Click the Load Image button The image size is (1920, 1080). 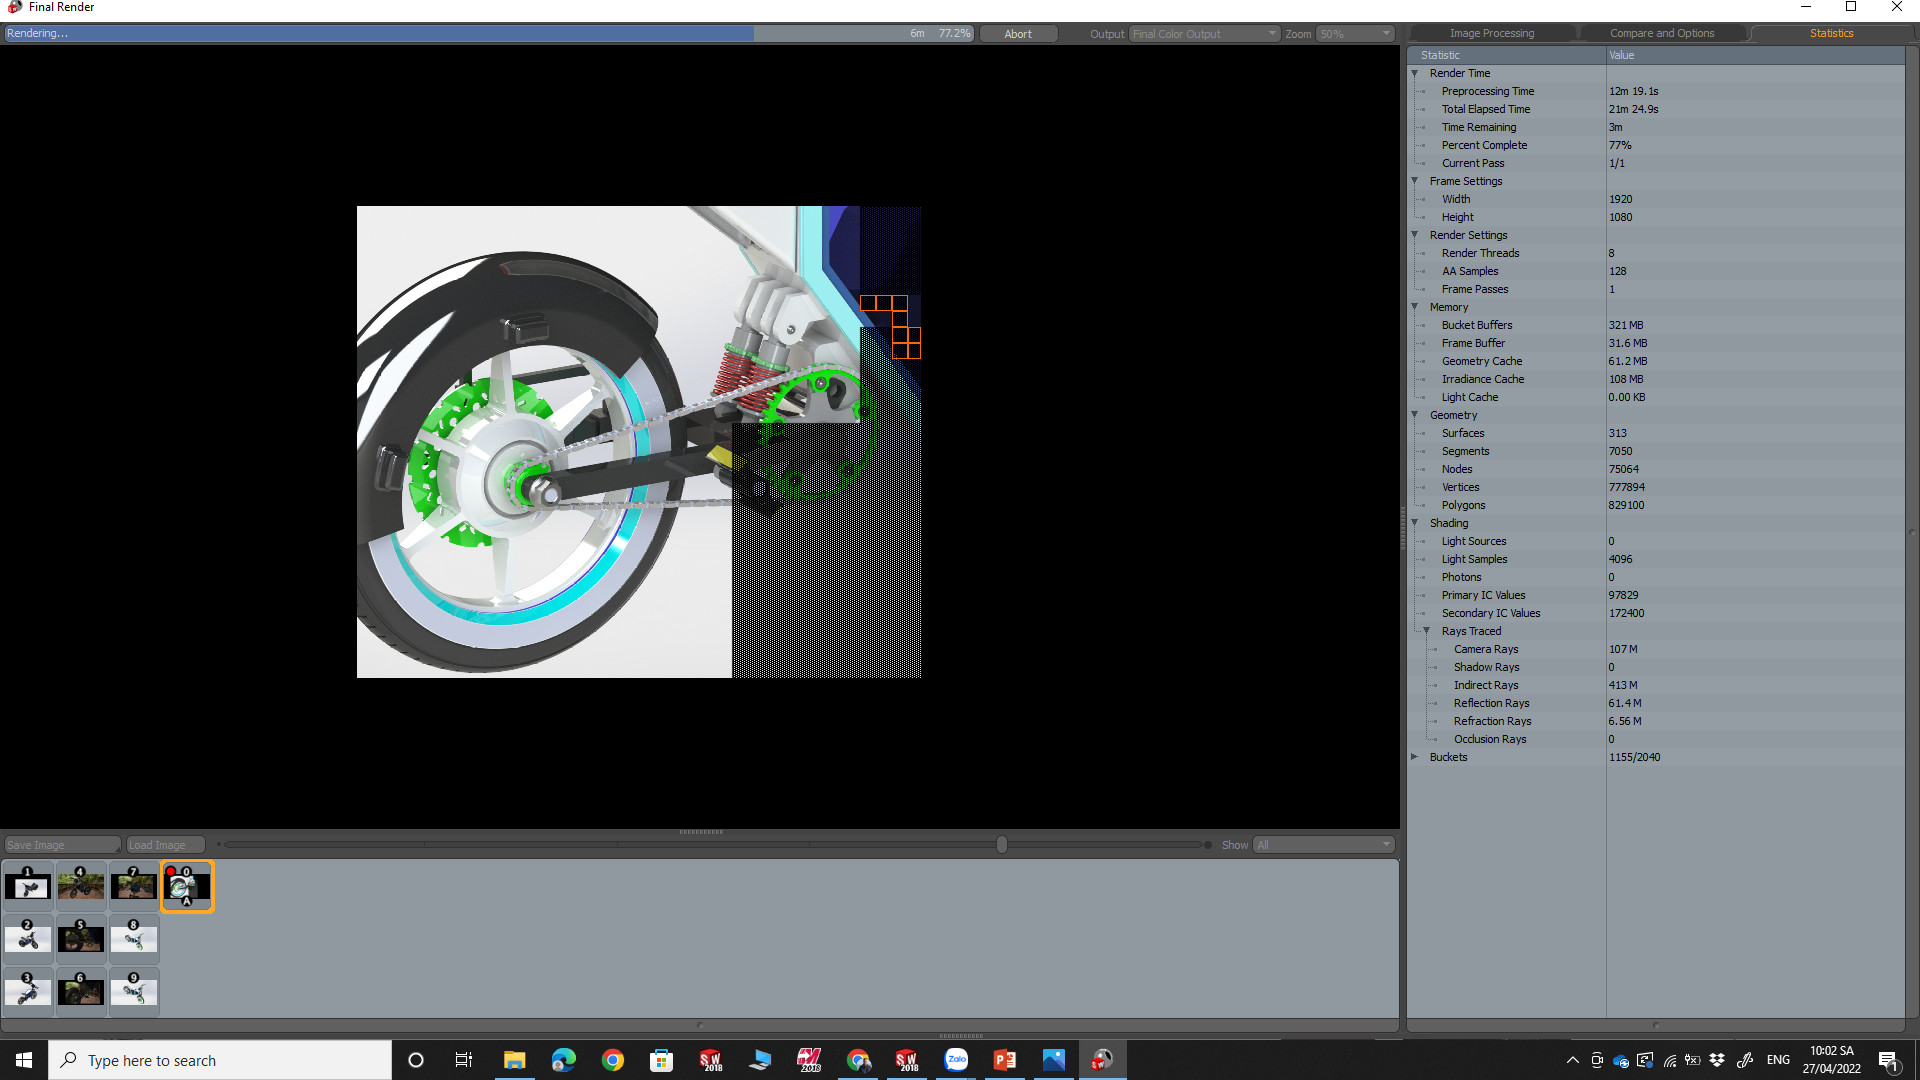(157, 844)
